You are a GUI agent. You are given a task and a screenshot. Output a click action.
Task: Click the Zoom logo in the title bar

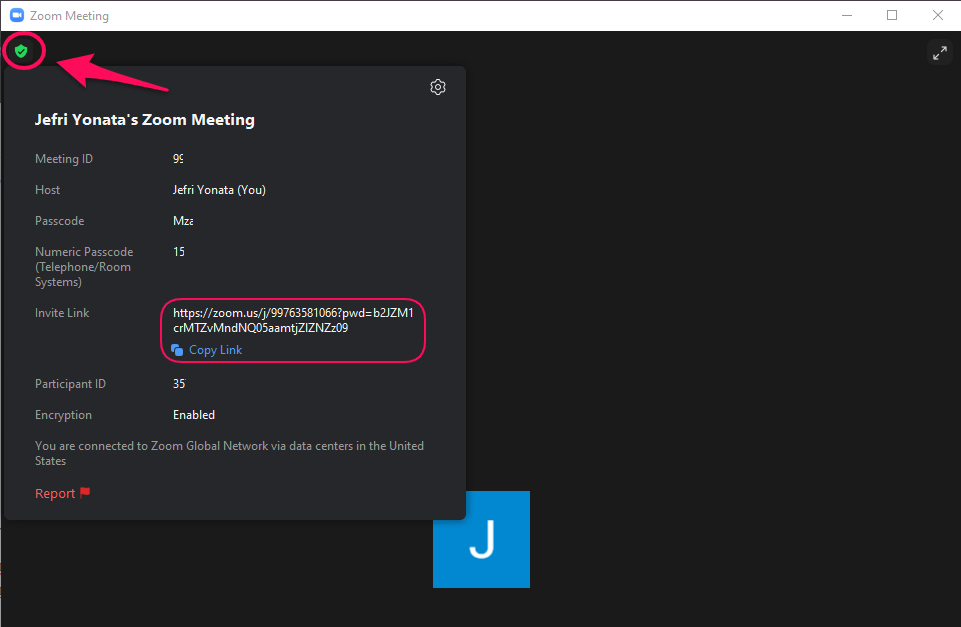tap(17, 15)
